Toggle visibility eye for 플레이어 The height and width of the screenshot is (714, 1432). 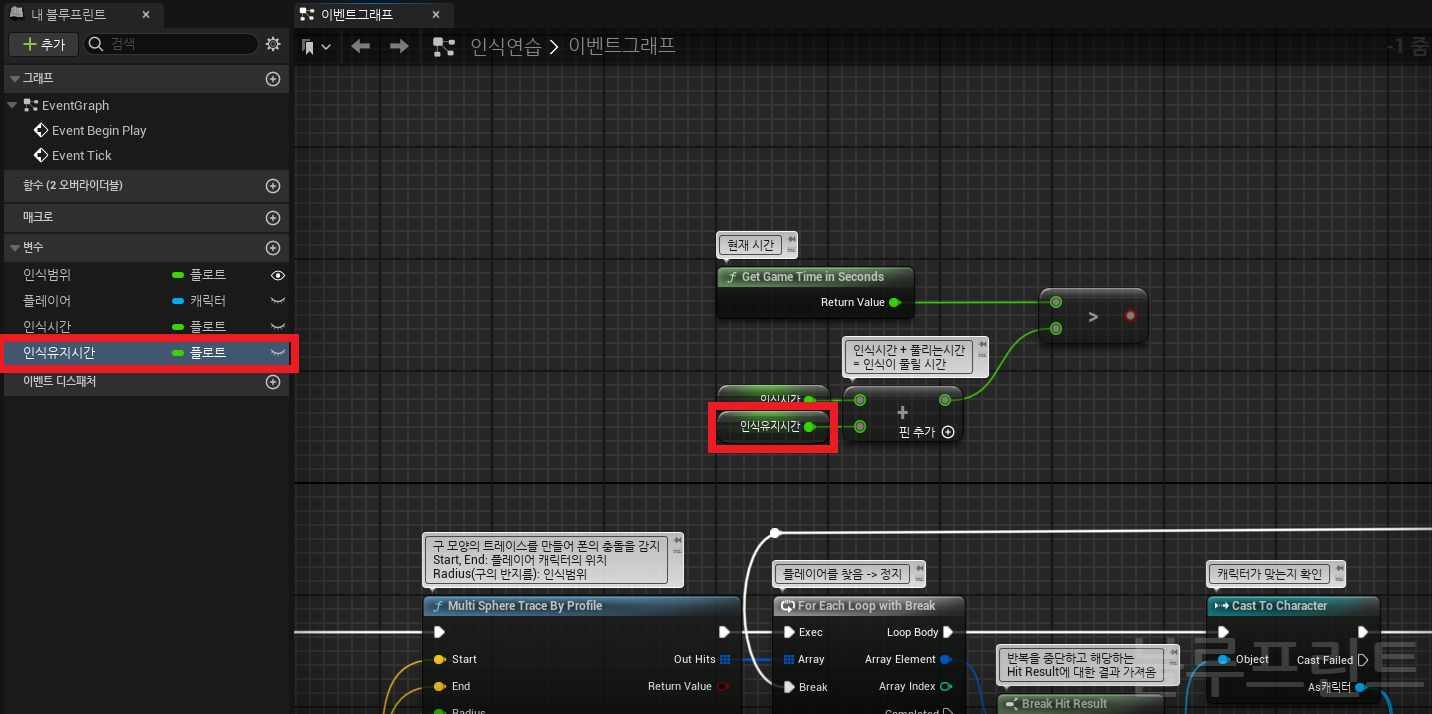tap(278, 300)
